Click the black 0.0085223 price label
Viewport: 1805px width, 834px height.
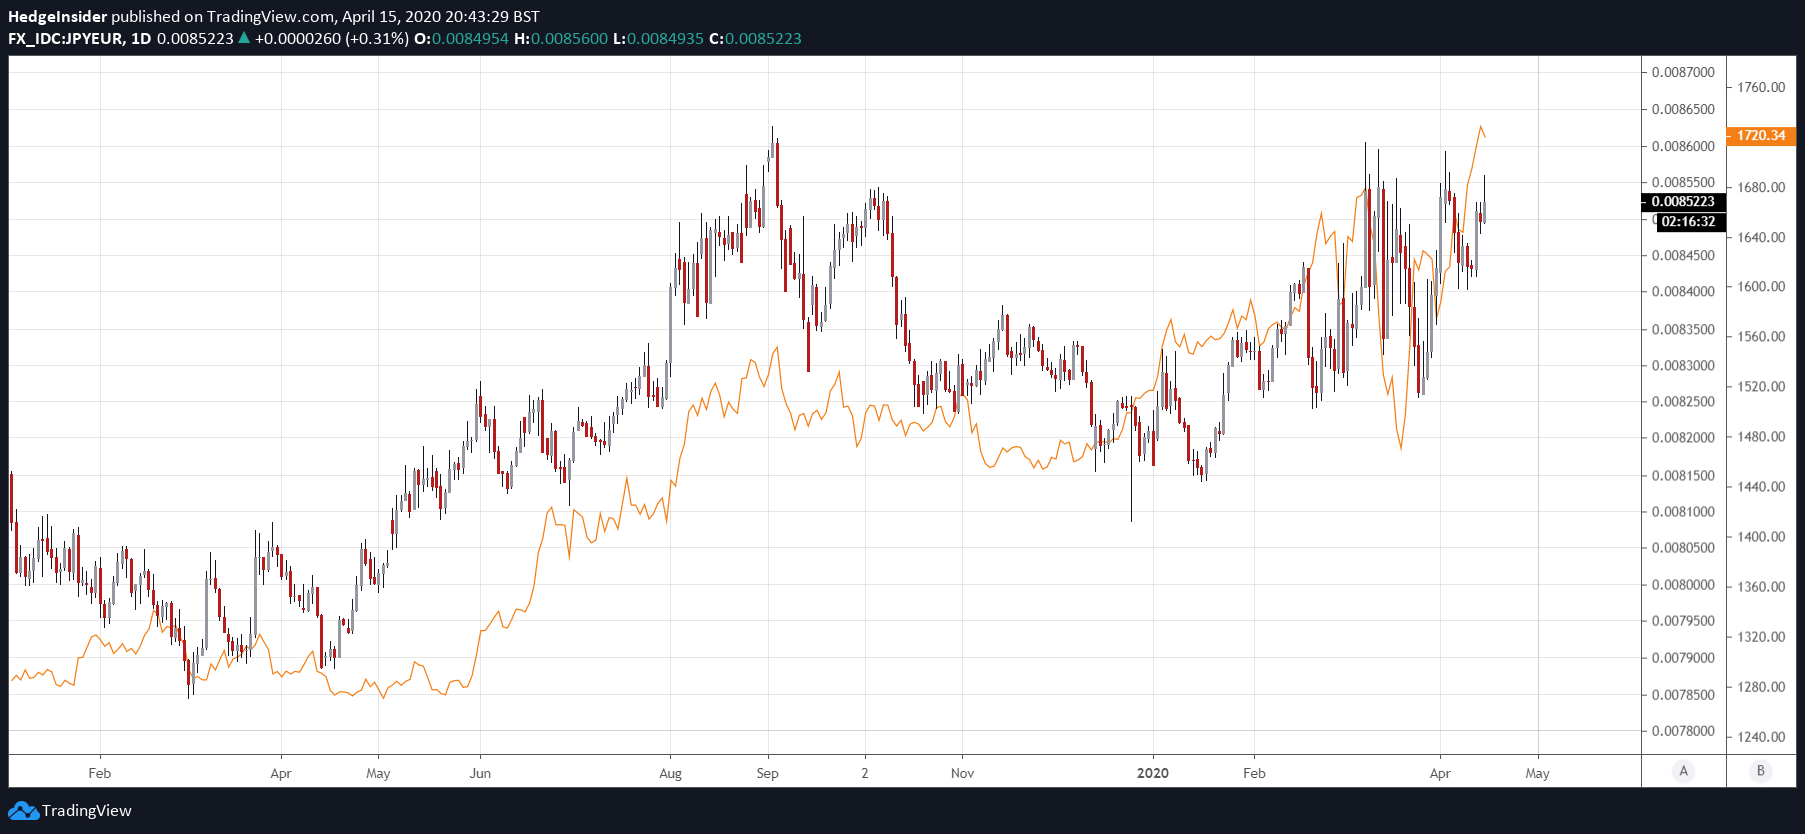pyautogui.click(x=1683, y=202)
